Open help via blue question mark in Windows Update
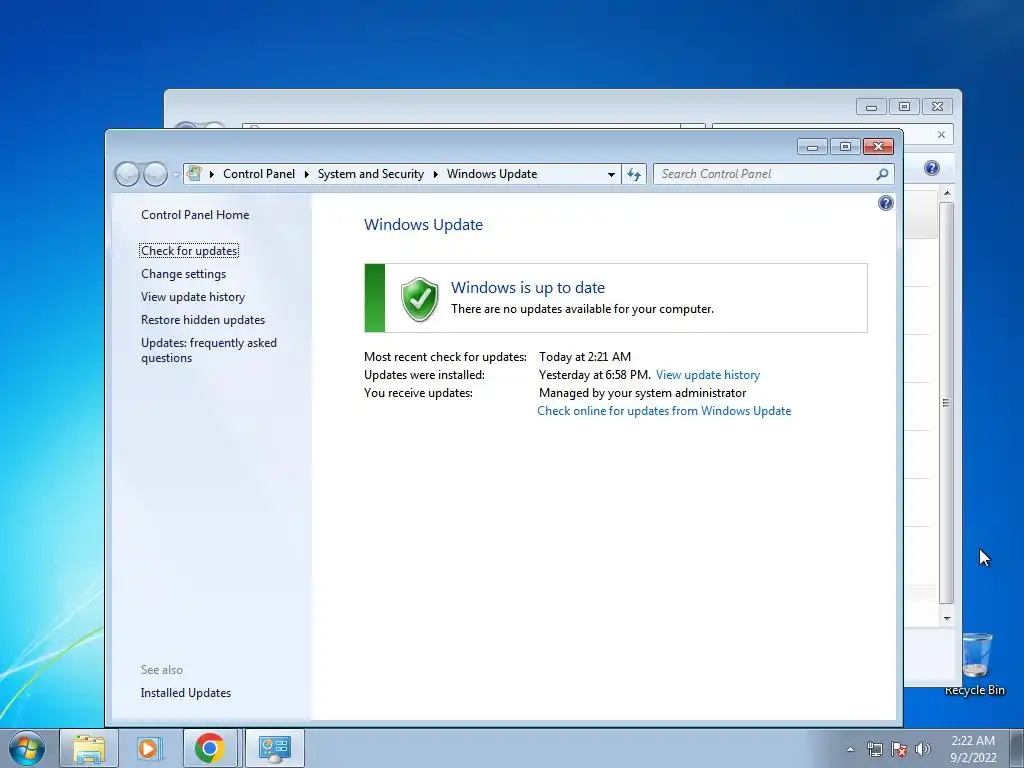This screenshot has height=768, width=1024. 886,203
